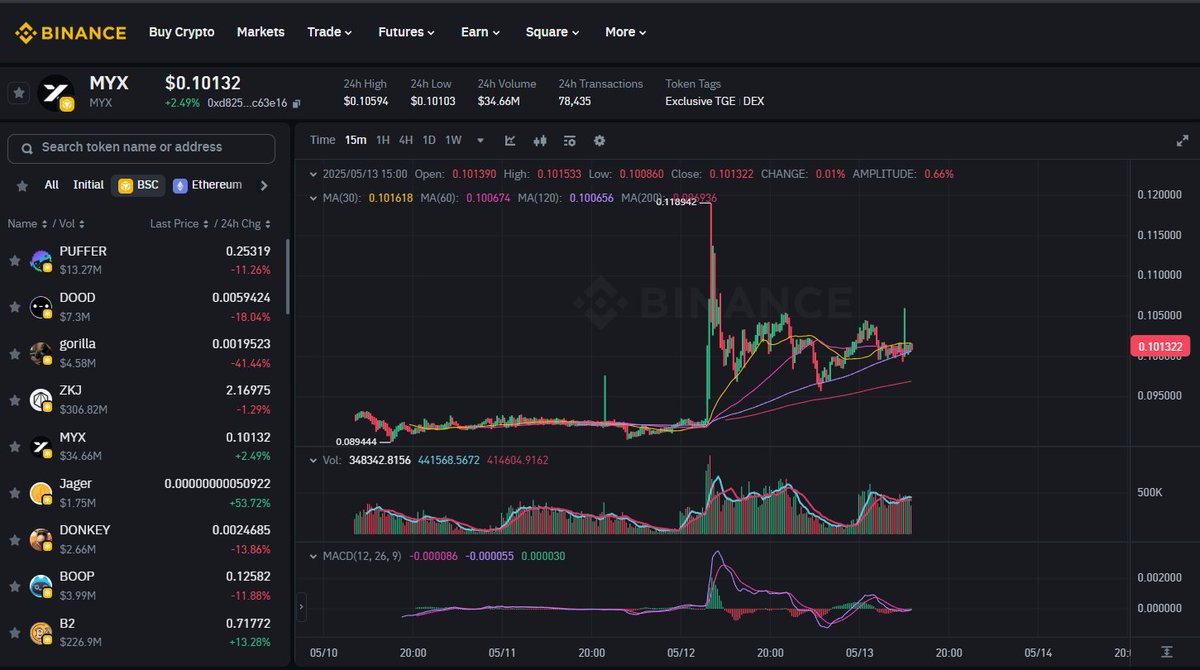This screenshot has height=670, width=1200.
Task: Select the Initial filter tab
Action: [x=88, y=185]
